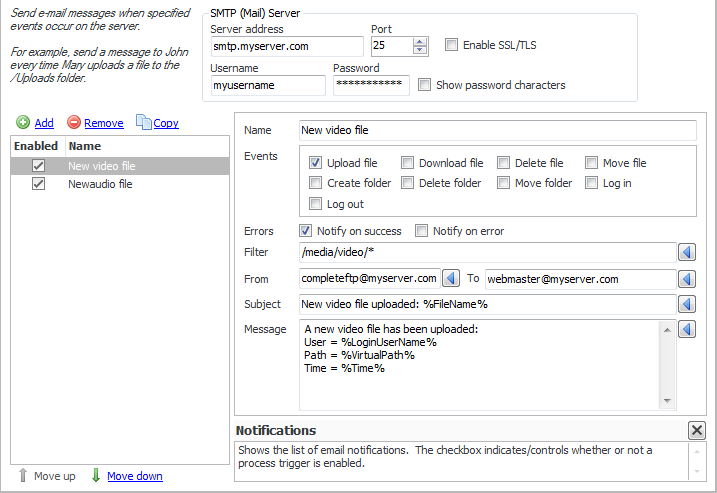Viewport: 717px width, 493px height.
Task: Close the Notifications help panel
Action: (697, 430)
